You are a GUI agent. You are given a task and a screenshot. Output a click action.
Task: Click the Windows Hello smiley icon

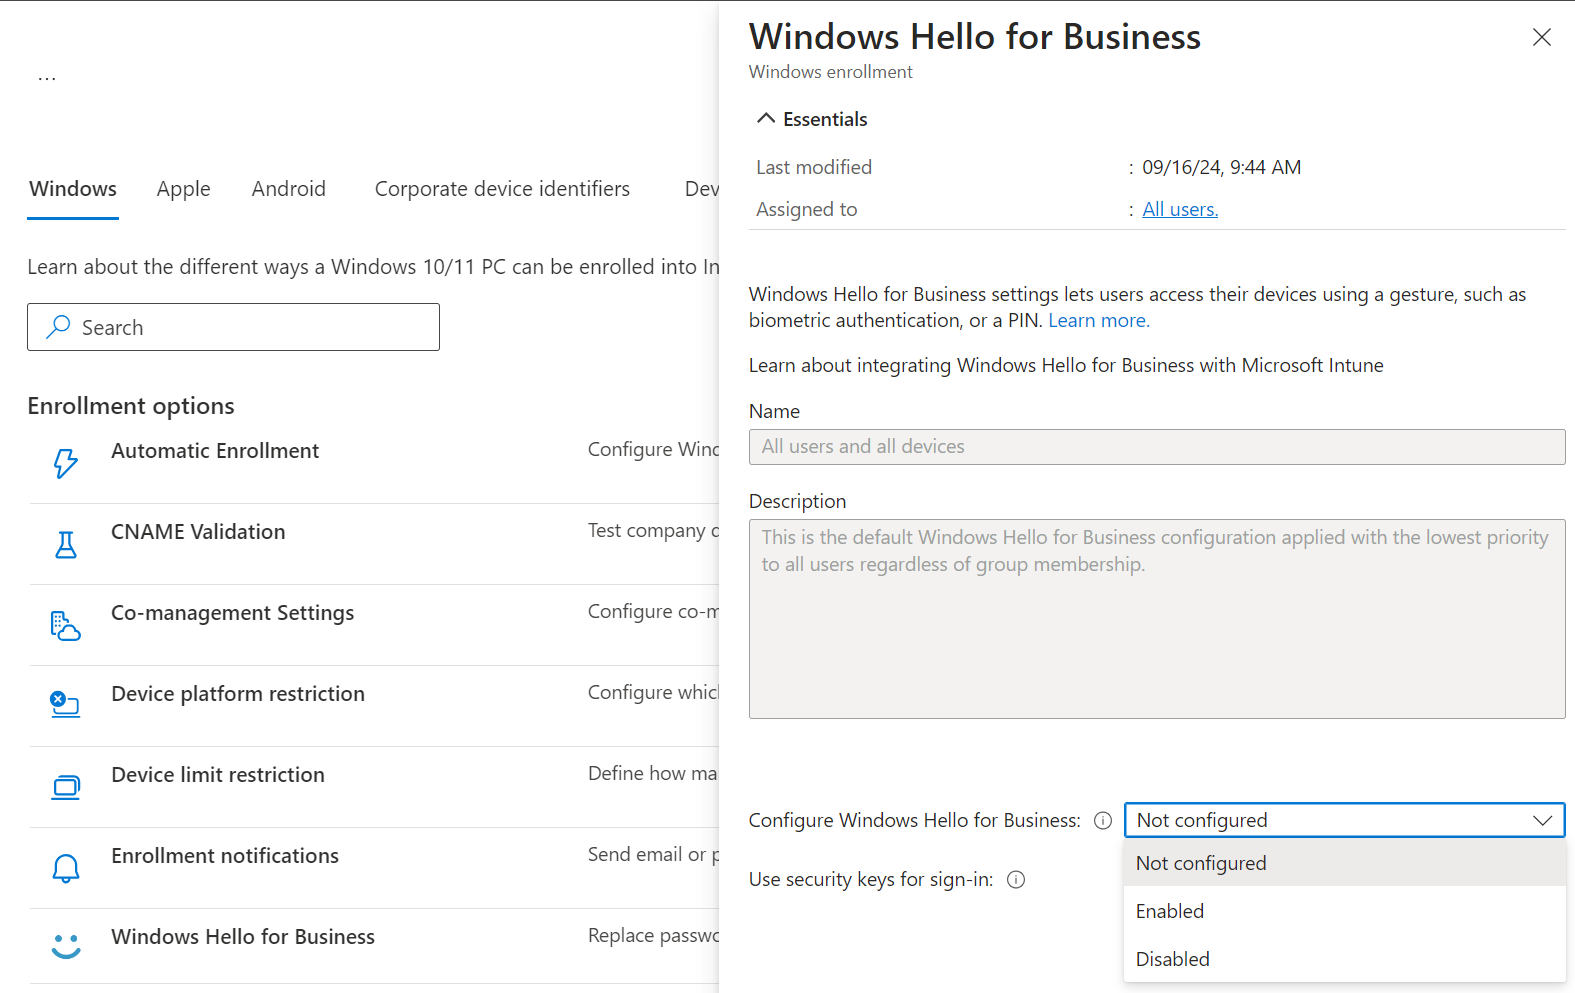(66, 946)
